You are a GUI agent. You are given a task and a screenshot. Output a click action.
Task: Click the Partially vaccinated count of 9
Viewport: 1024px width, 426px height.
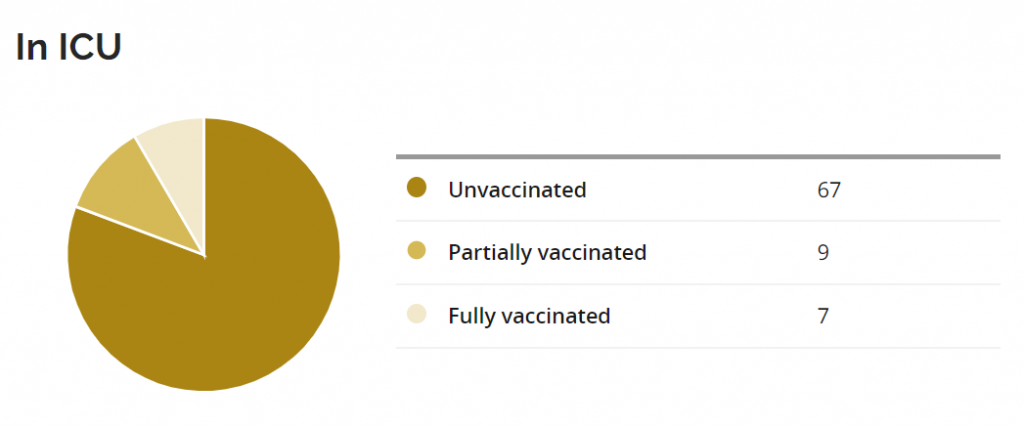pyautogui.click(x=823, y=252)
